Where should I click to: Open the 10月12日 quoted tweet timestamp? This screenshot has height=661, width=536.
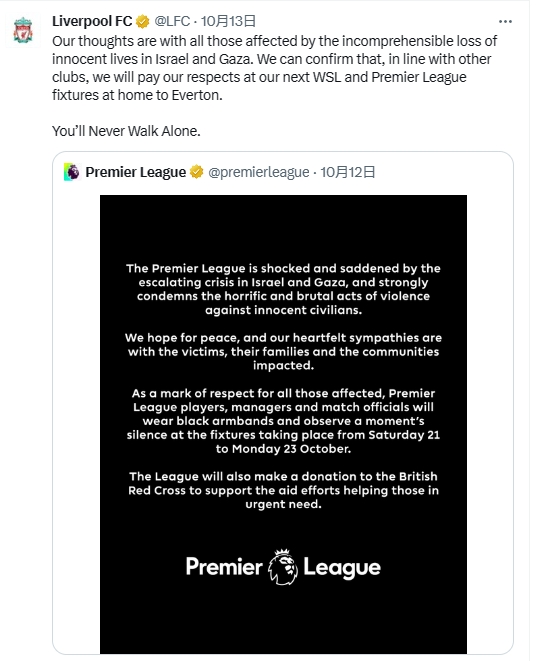point(347,172)
